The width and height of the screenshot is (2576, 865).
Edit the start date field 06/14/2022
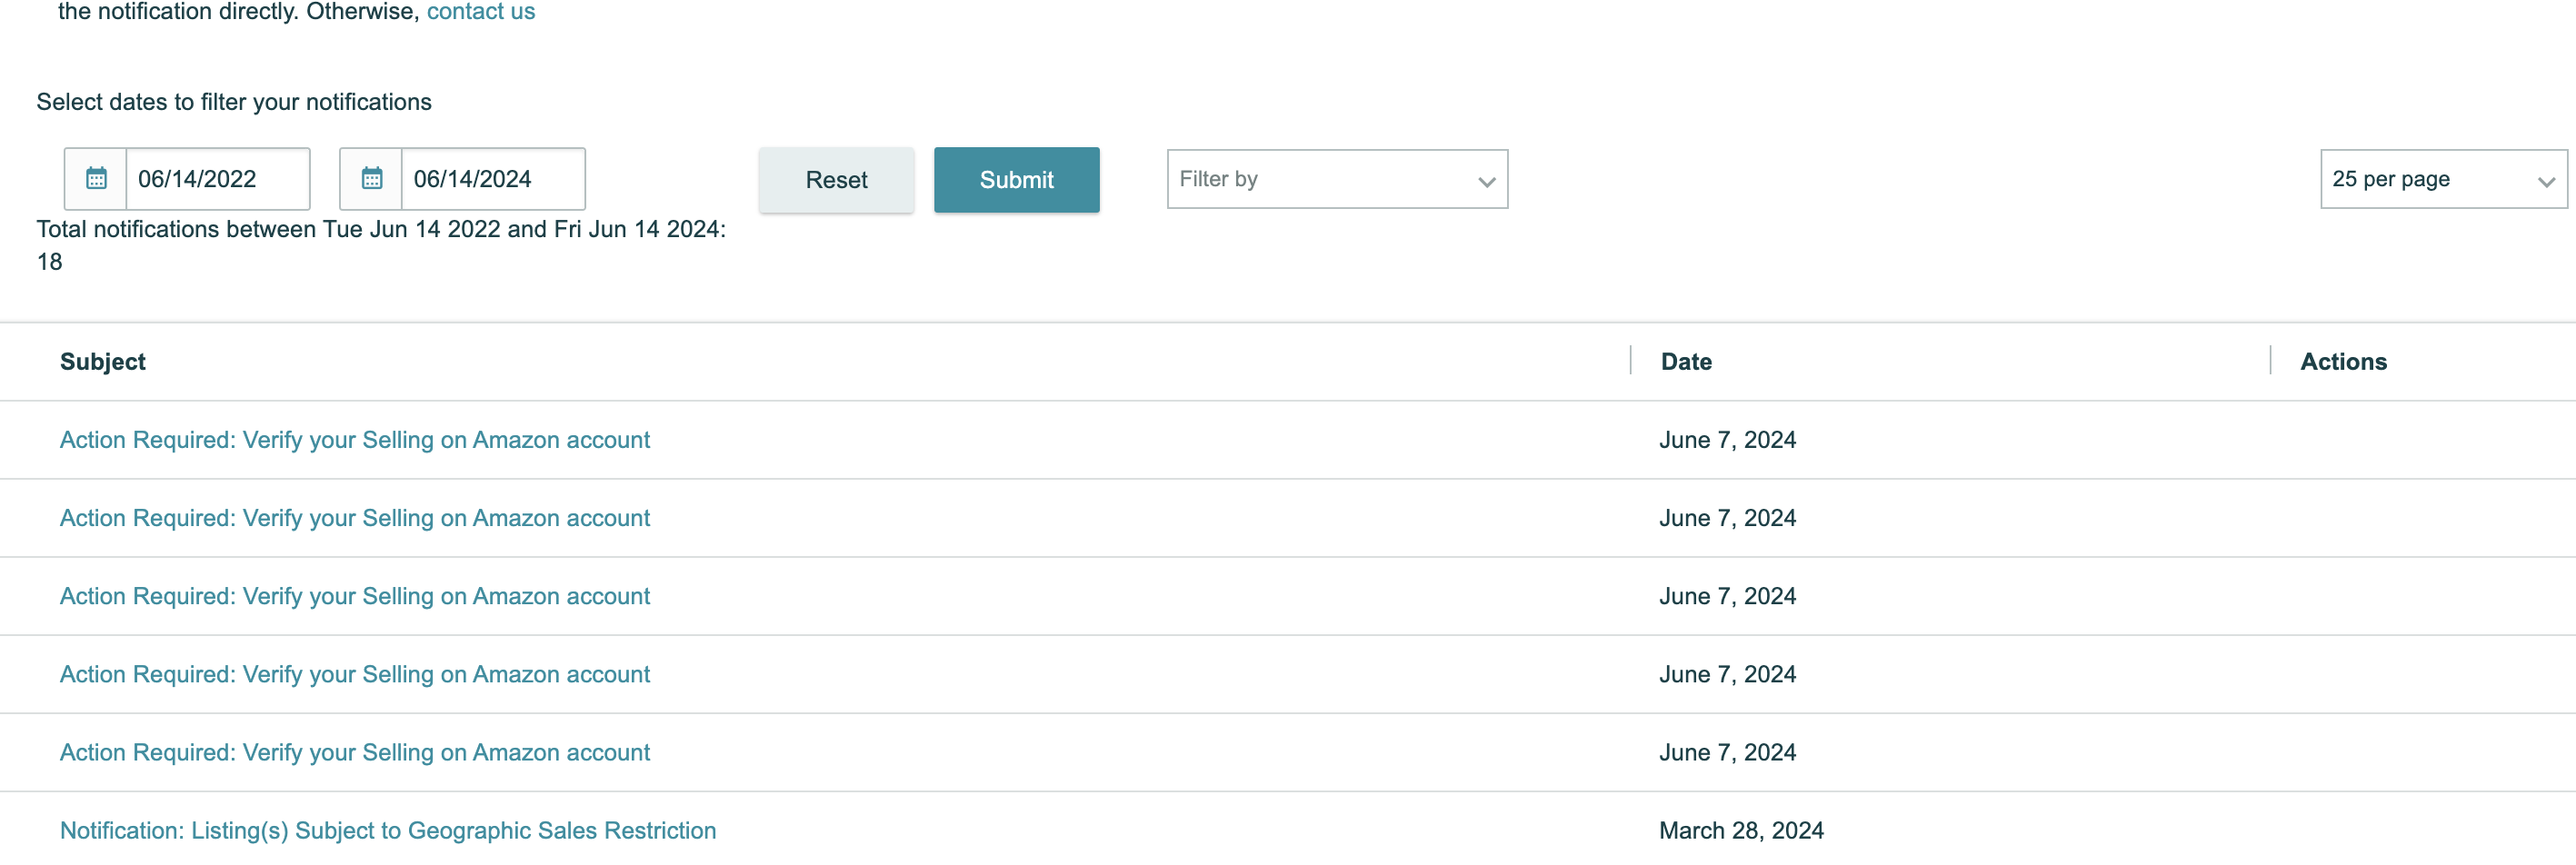click(x=217, y=179)
